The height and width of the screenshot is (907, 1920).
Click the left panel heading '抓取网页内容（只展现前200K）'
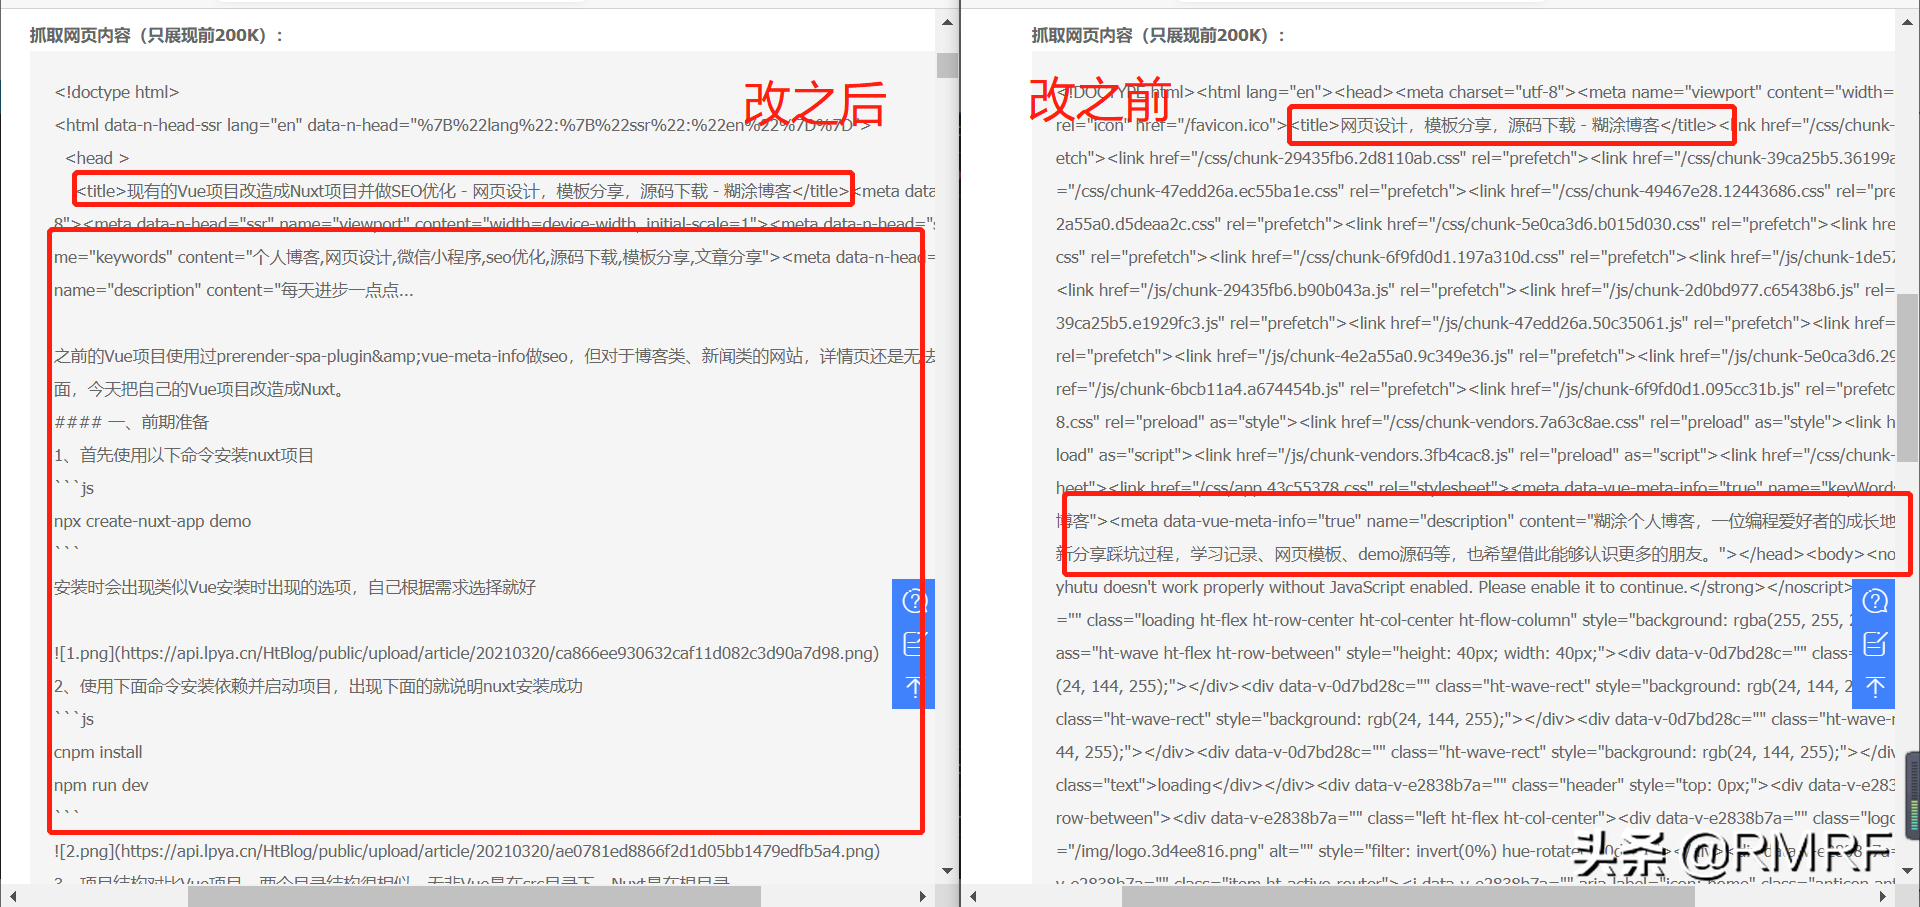(157, 36)
